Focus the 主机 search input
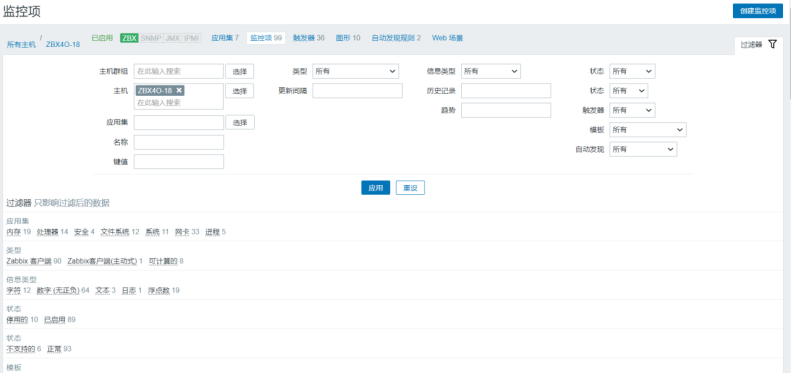791x373 pixels. pos(179,102)
